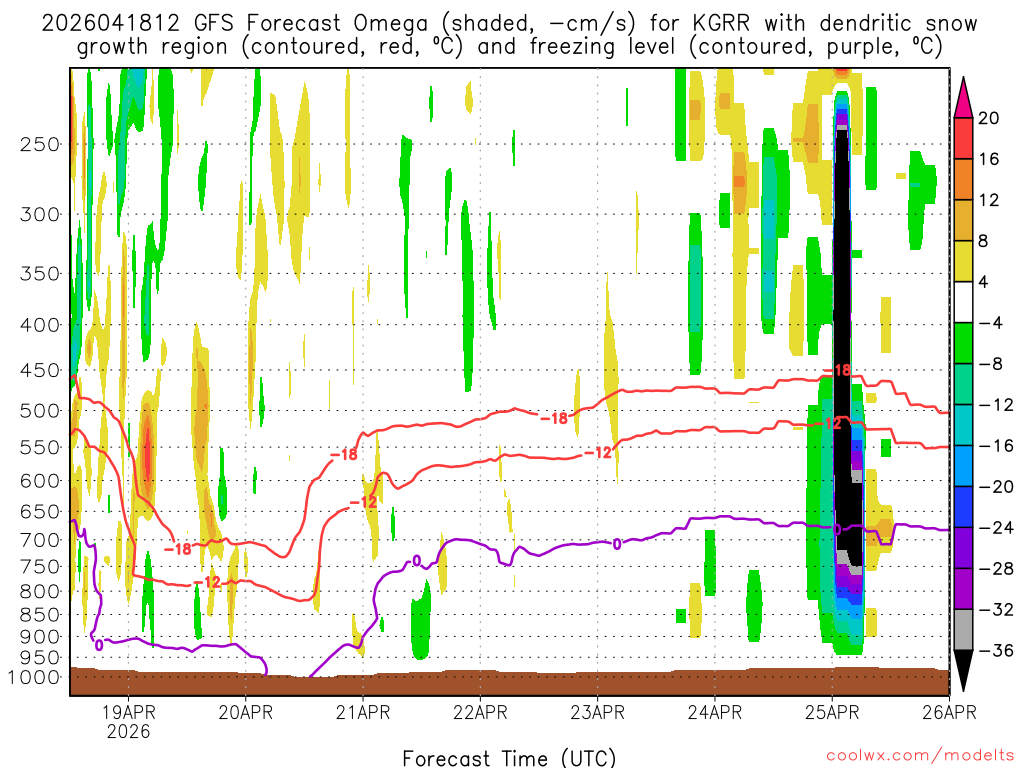Click the green -4 to -8 colorbar segment
The image size is (1024, 768).
coord(963,343)
